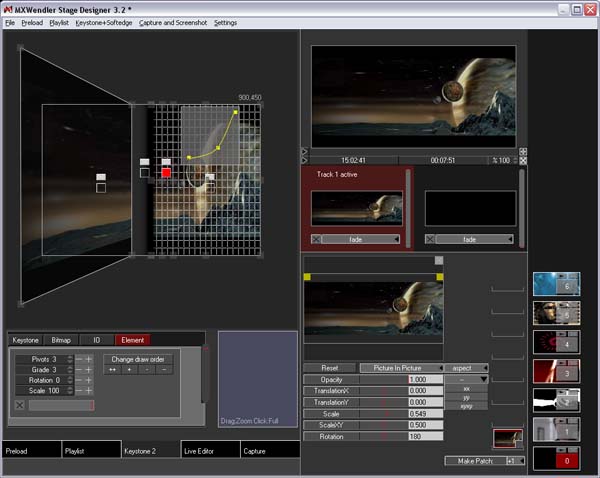Viewport: 600px width, 478px height.
Task: Move element down one draw order (-)
Action: [147, 370]
